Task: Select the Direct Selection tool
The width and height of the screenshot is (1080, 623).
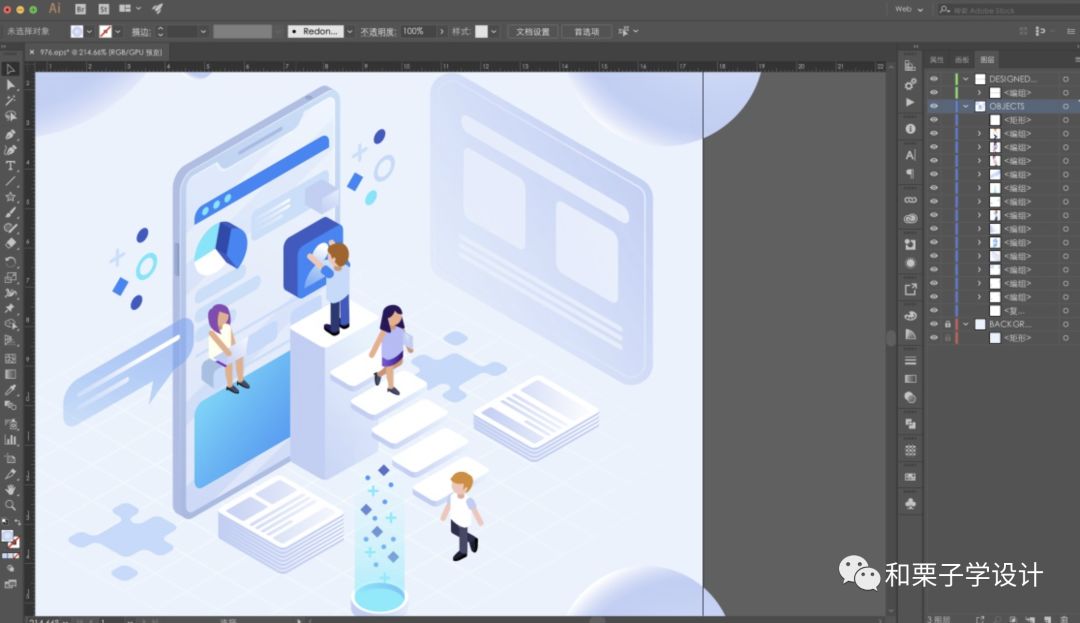Action: [10, 85]
